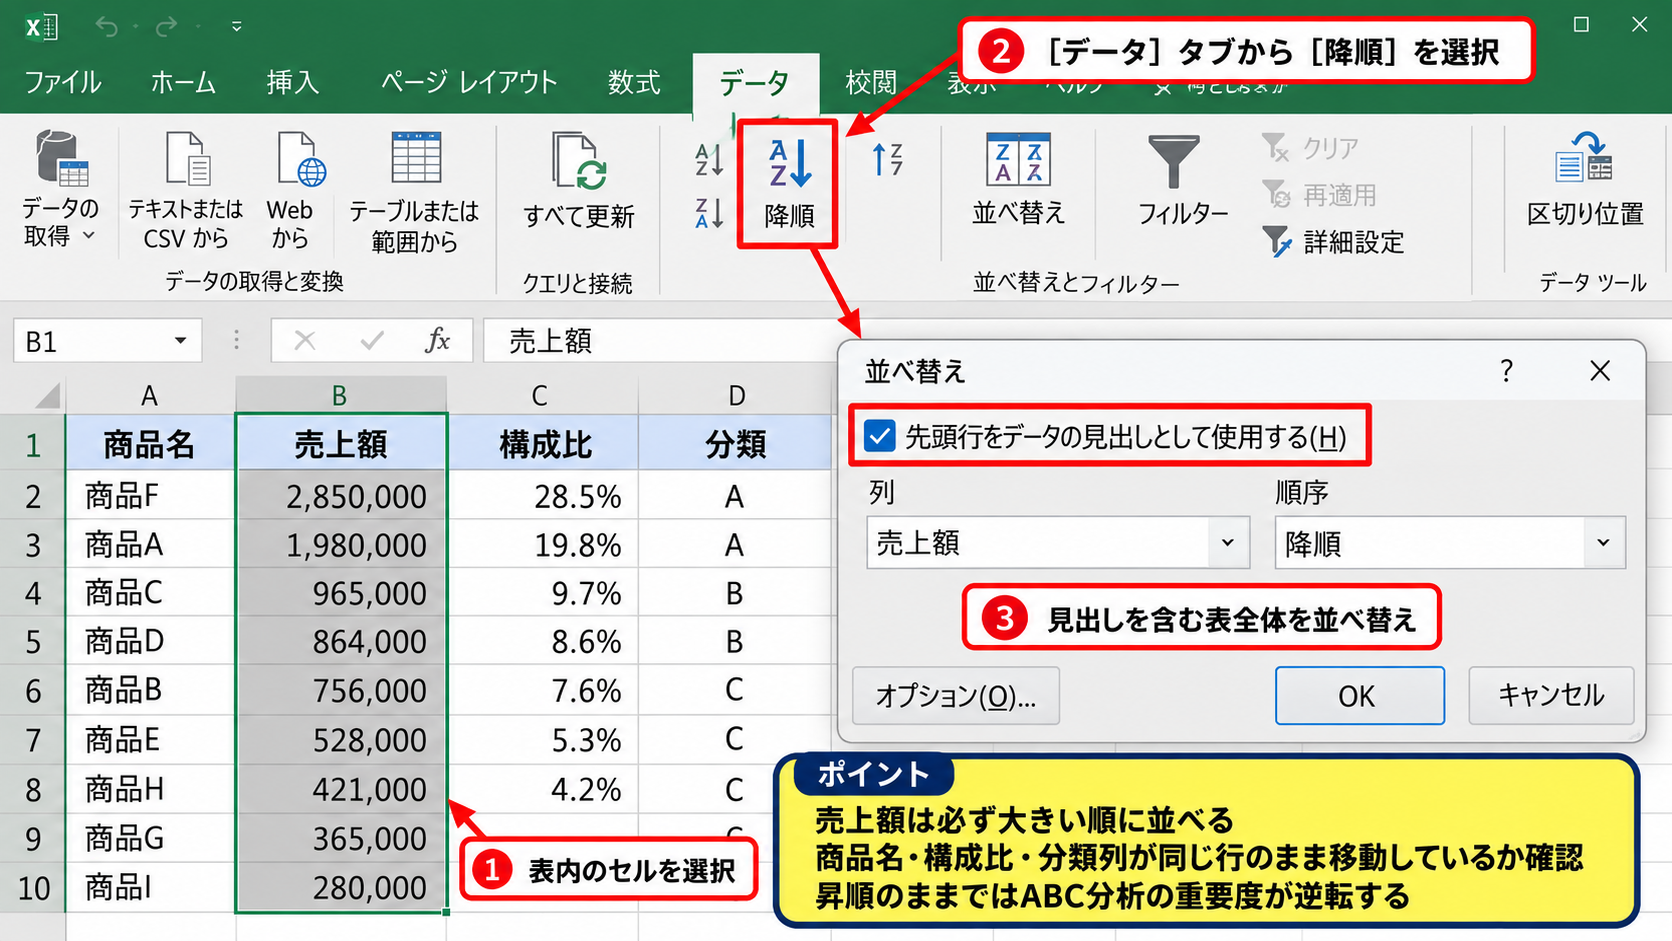This screenshot has width=1672, height=941.
Task: Select the データ tab
Action: tap(755, 83)
